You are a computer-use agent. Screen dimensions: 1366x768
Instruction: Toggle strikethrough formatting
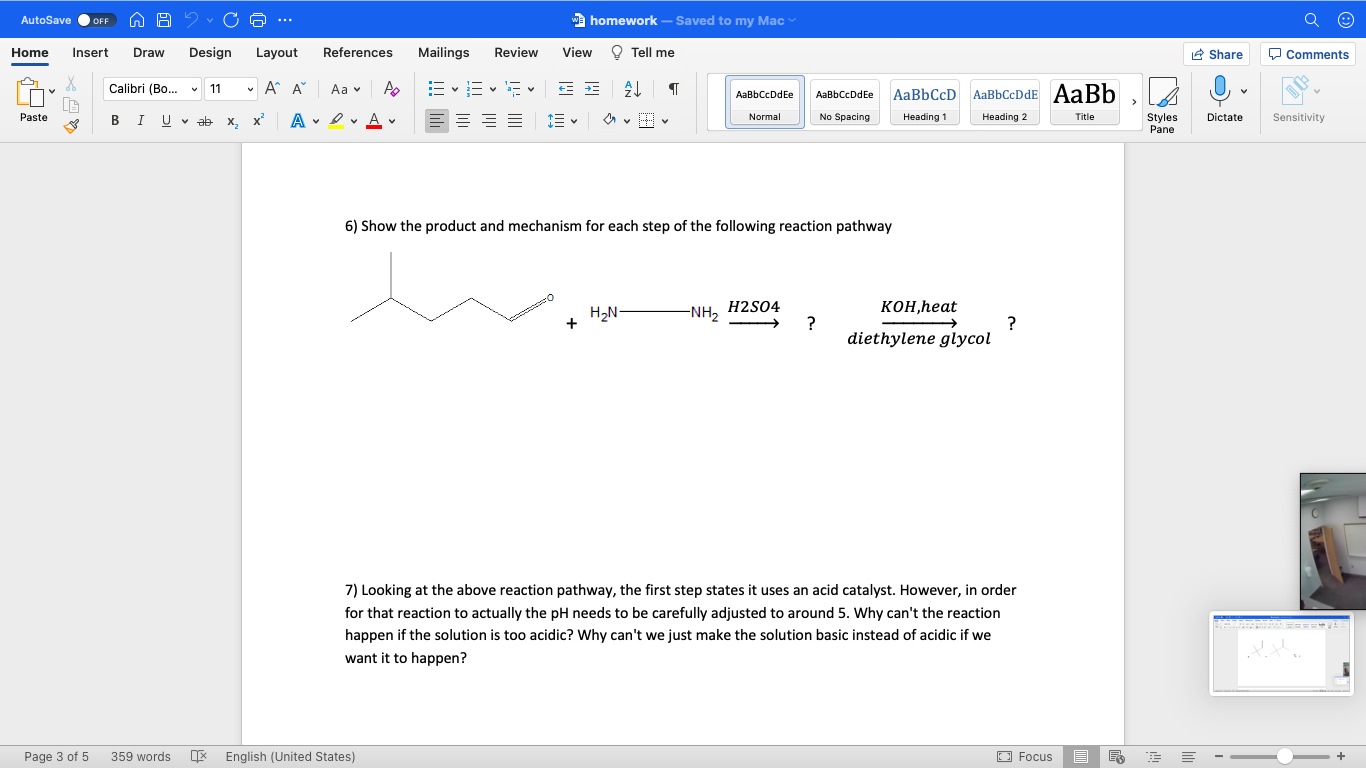pyautogui.click(x=205, y=121)
